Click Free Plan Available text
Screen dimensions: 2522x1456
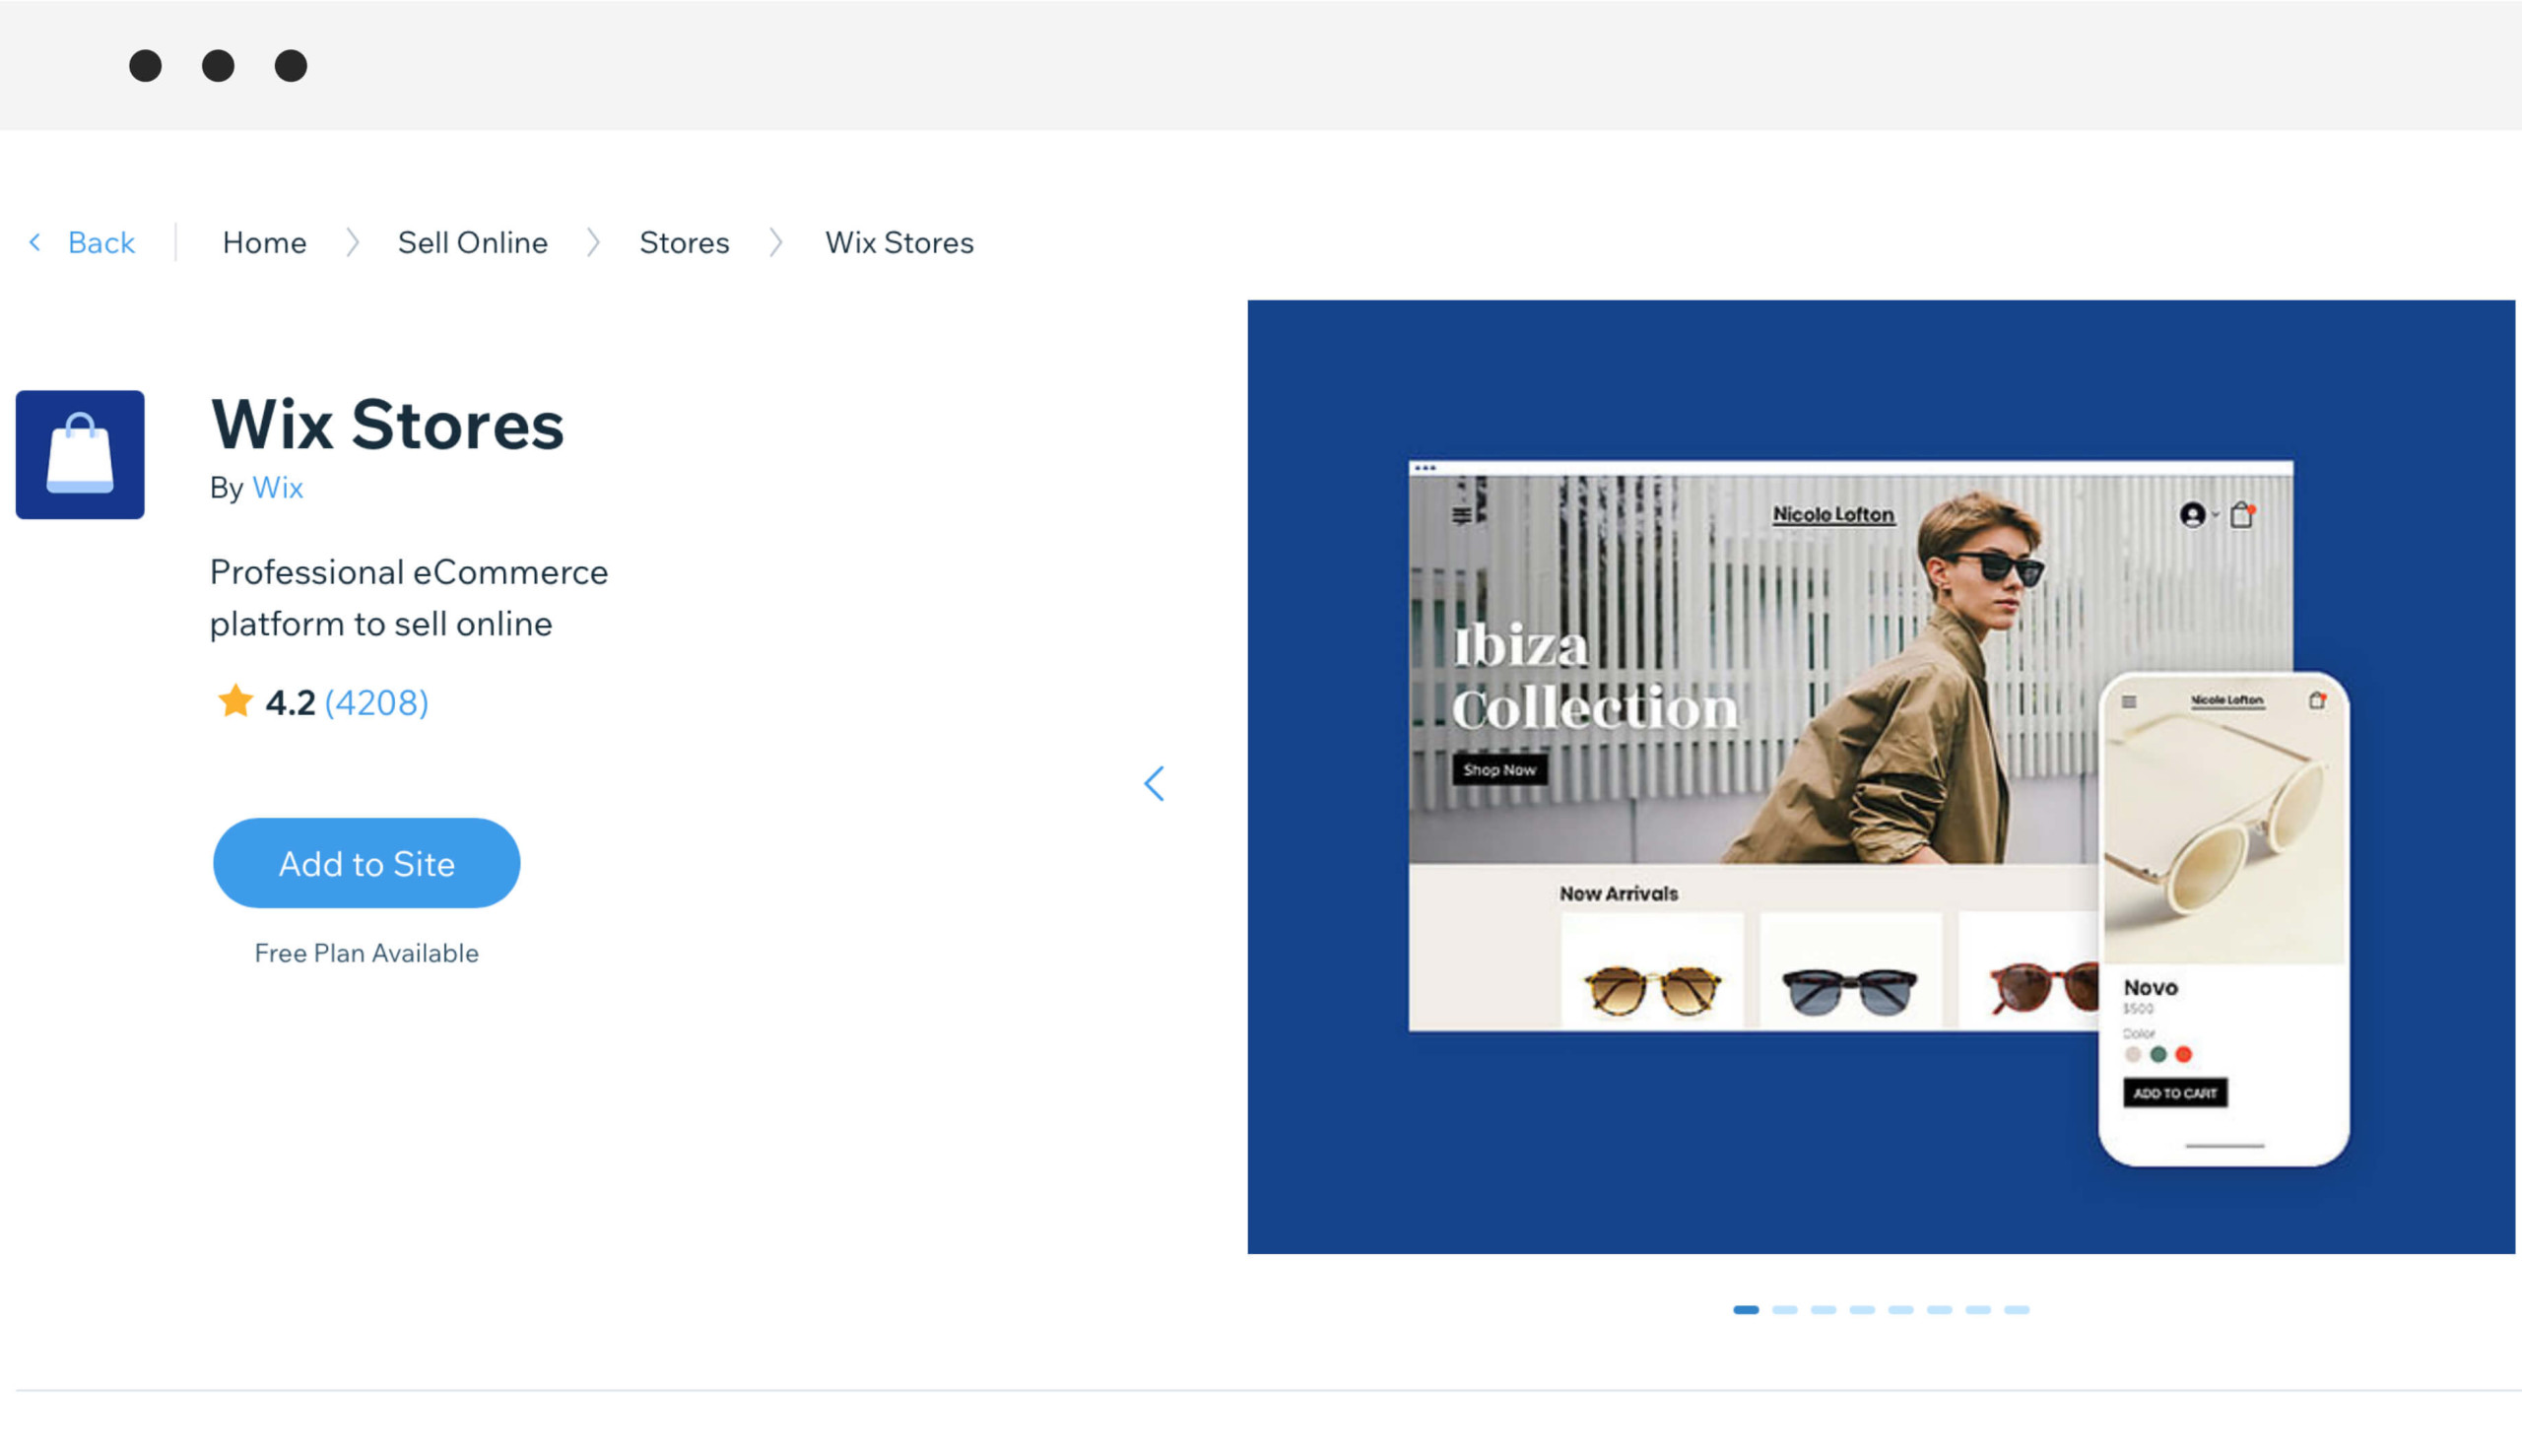click(x=366, y=953)
